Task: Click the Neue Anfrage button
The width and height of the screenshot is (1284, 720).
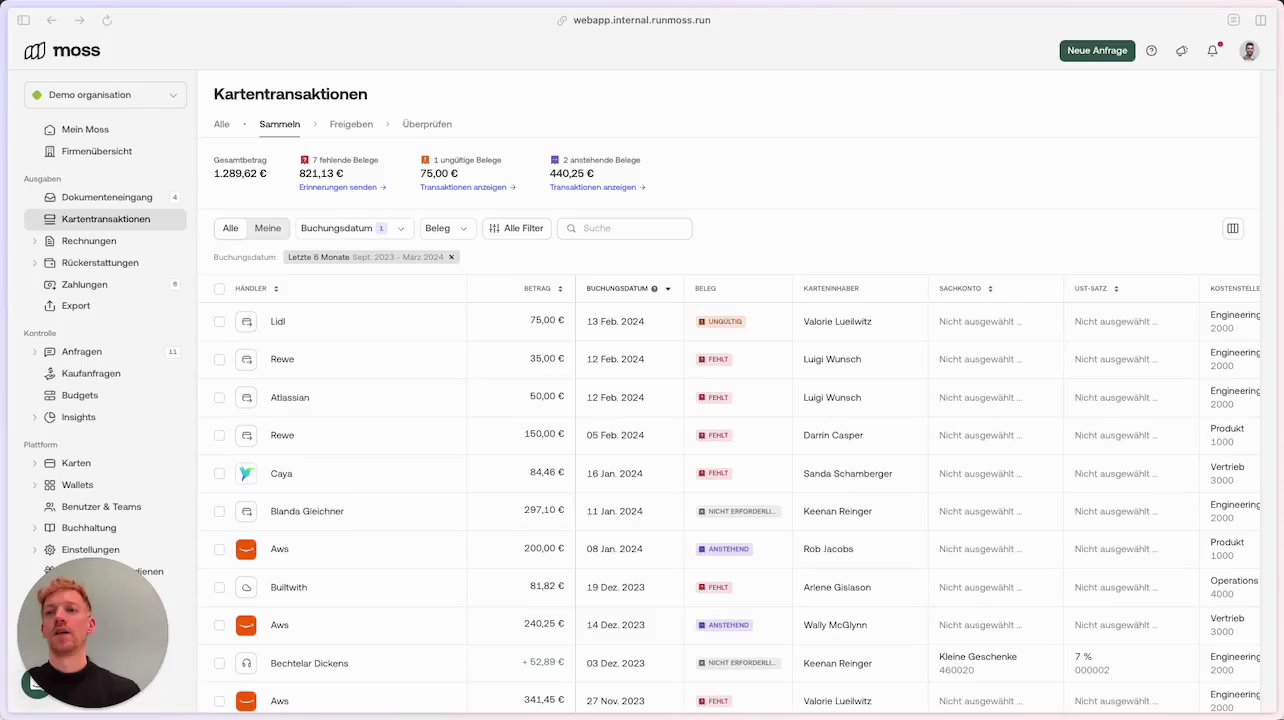Action: tap(1097, 51)
